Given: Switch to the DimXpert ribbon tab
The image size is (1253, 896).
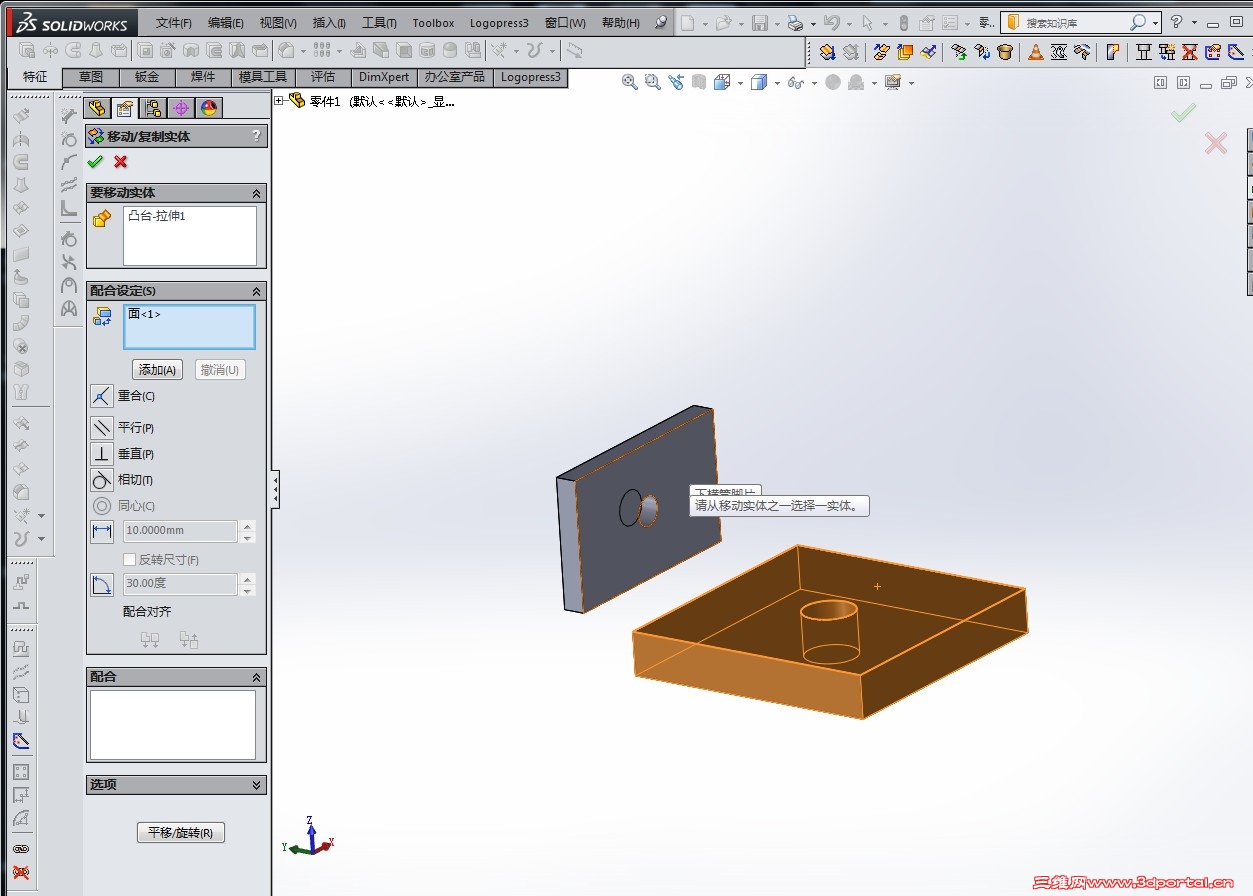Looking at the screenshot, I should 384,77.
